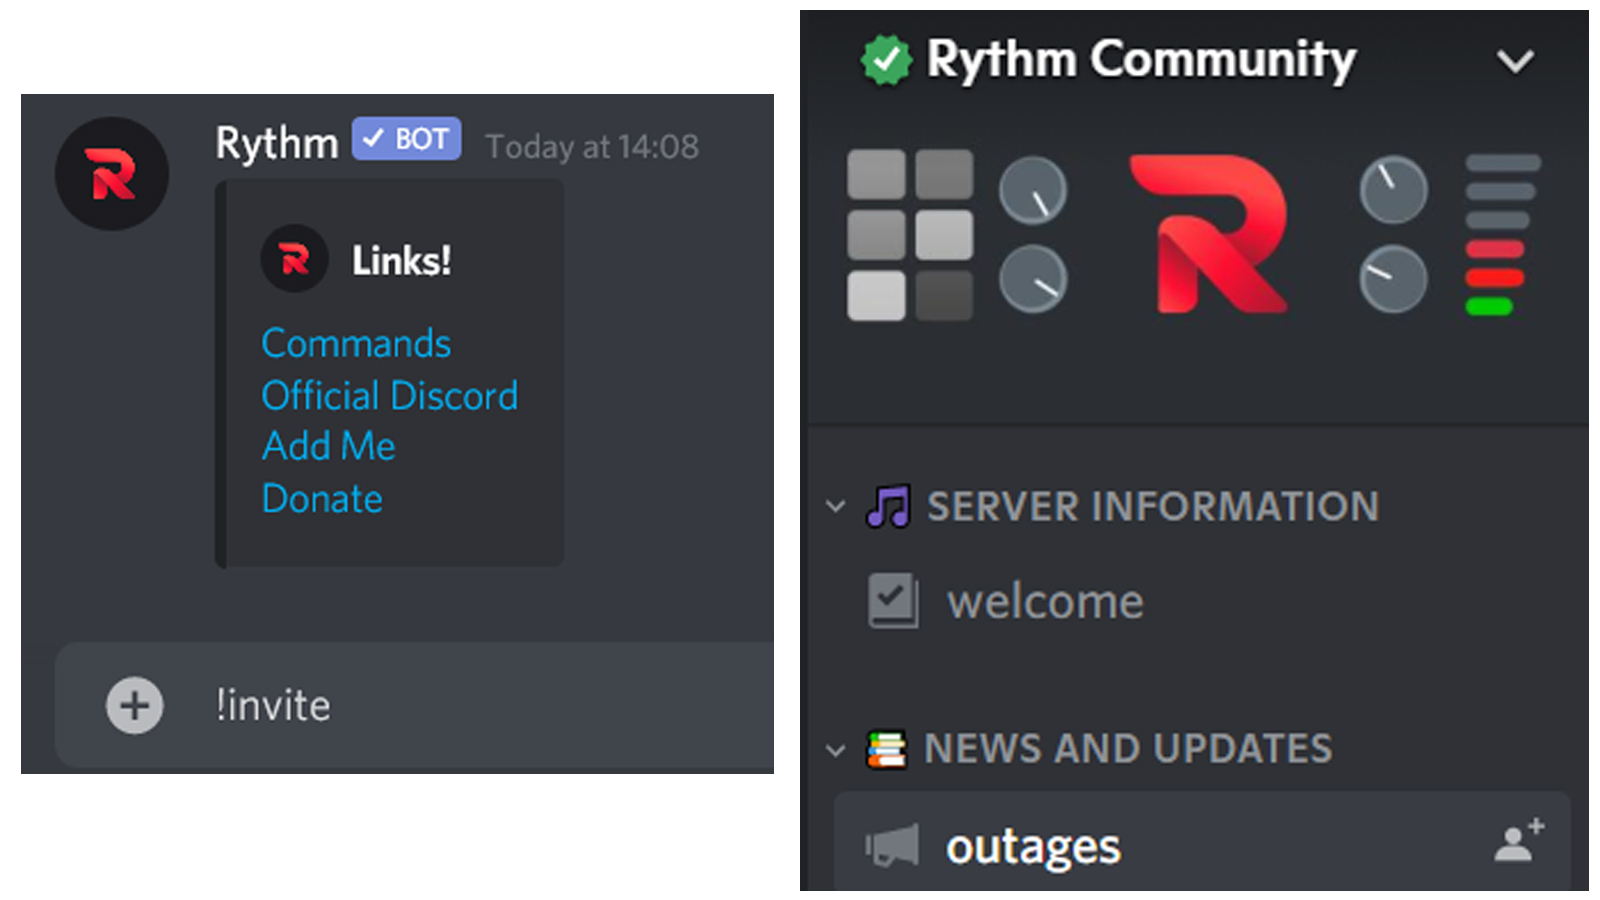This screenshot has width=1600, height=900.
Task: Click the Rythm bot avatar beside message
Action: [x=112, y=174]
